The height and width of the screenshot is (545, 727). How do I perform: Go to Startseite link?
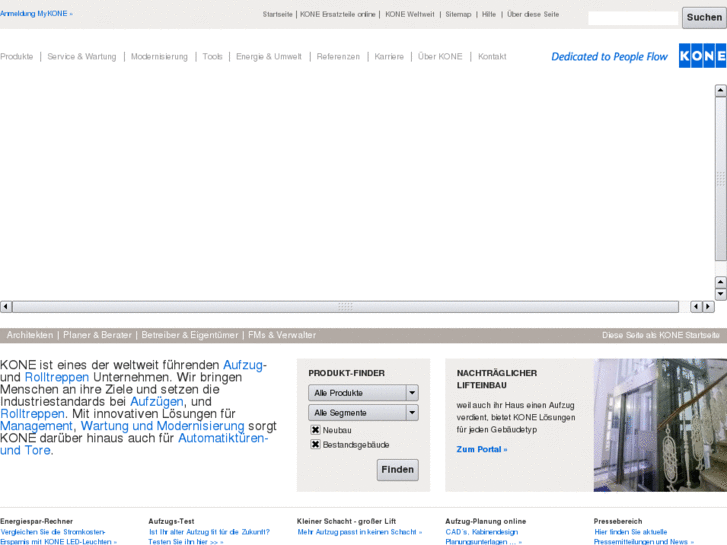[x=277, y=14]
